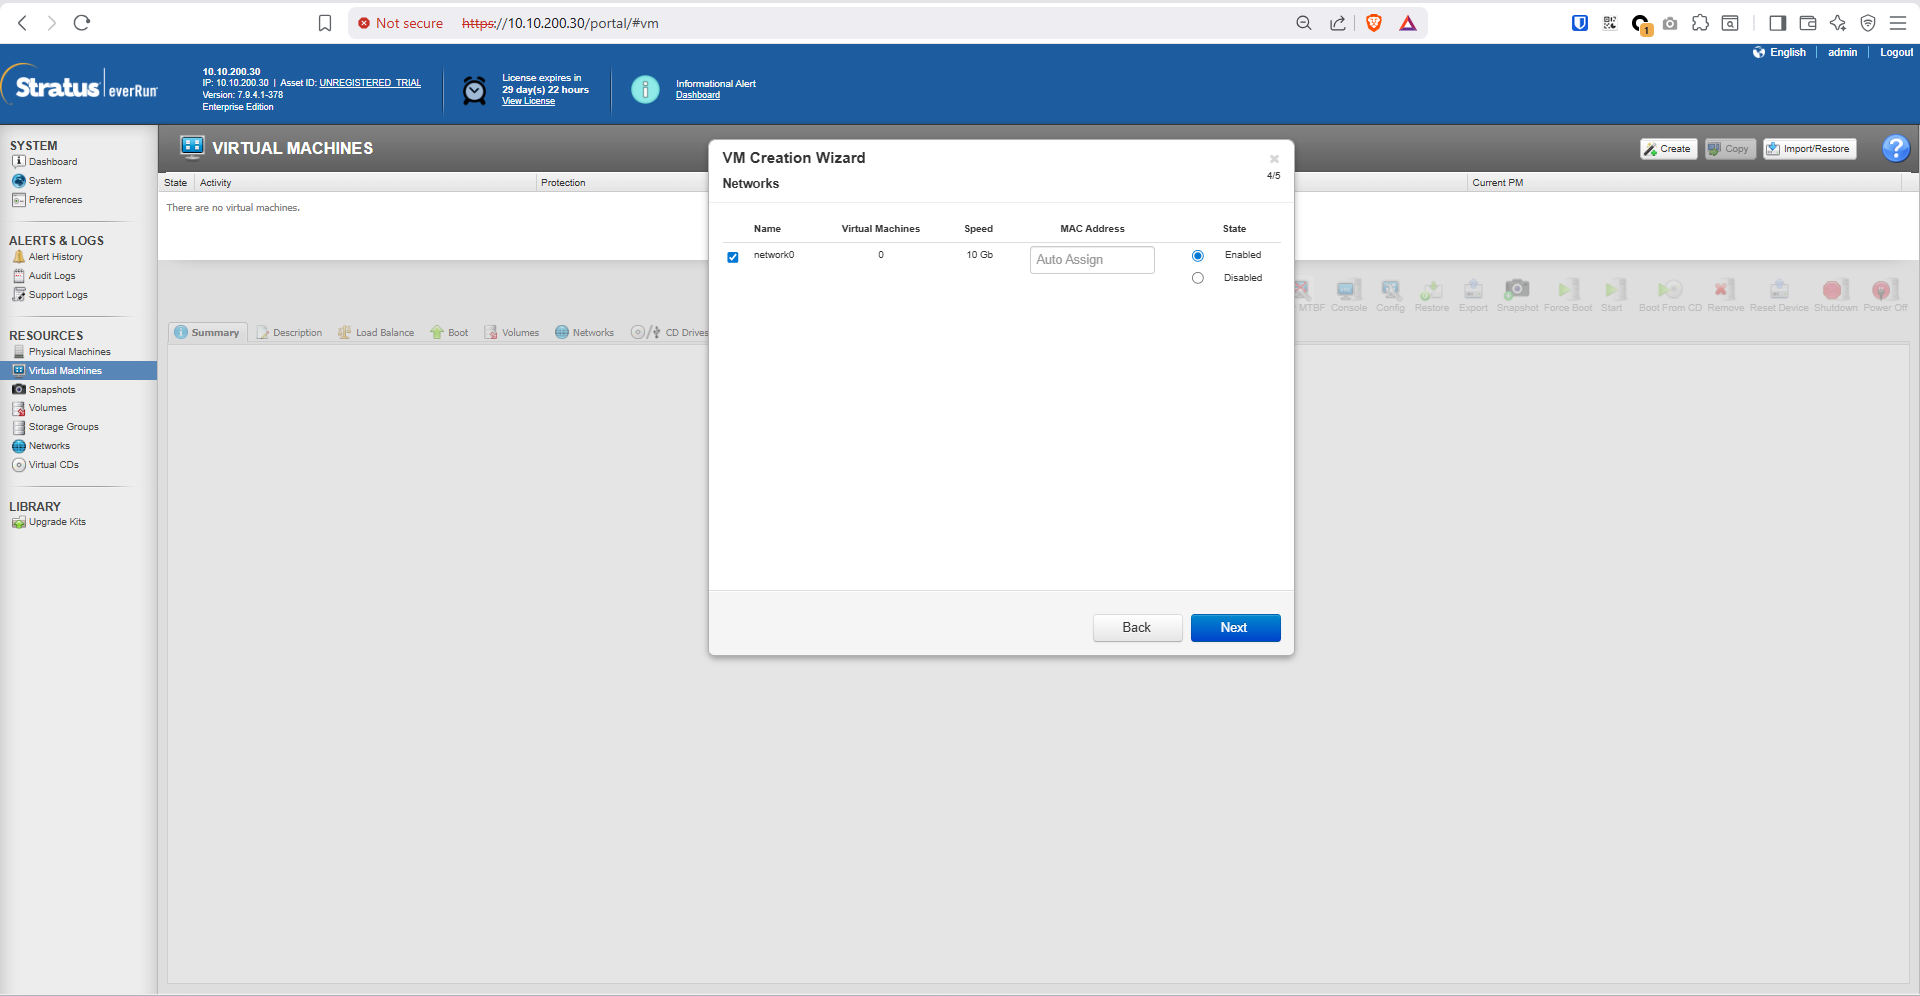Open Upgrade Kits in the Library section
The height and width of the screenshot is (996, 1920).
(57, 522)
